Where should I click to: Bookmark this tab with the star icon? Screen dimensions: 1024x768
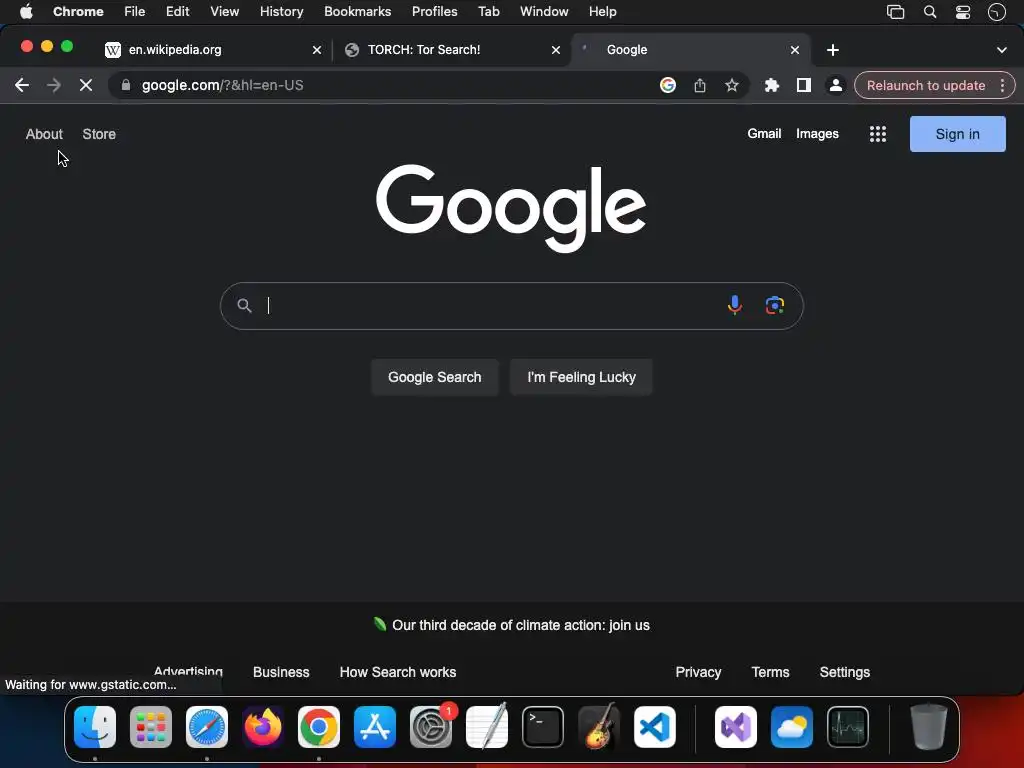pyautogui.click(x=731, y=86)
